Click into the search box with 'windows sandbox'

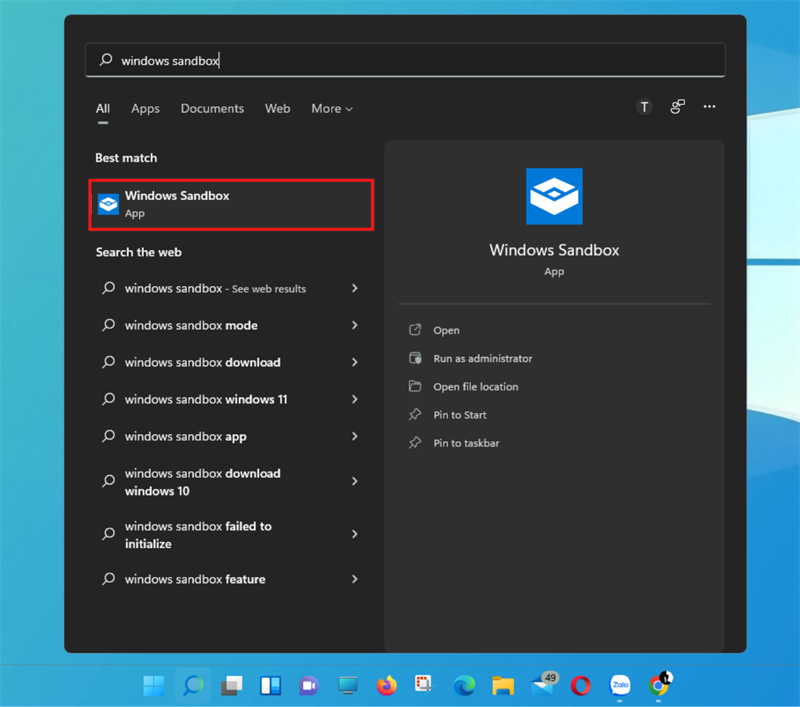(x=406, y=60)
